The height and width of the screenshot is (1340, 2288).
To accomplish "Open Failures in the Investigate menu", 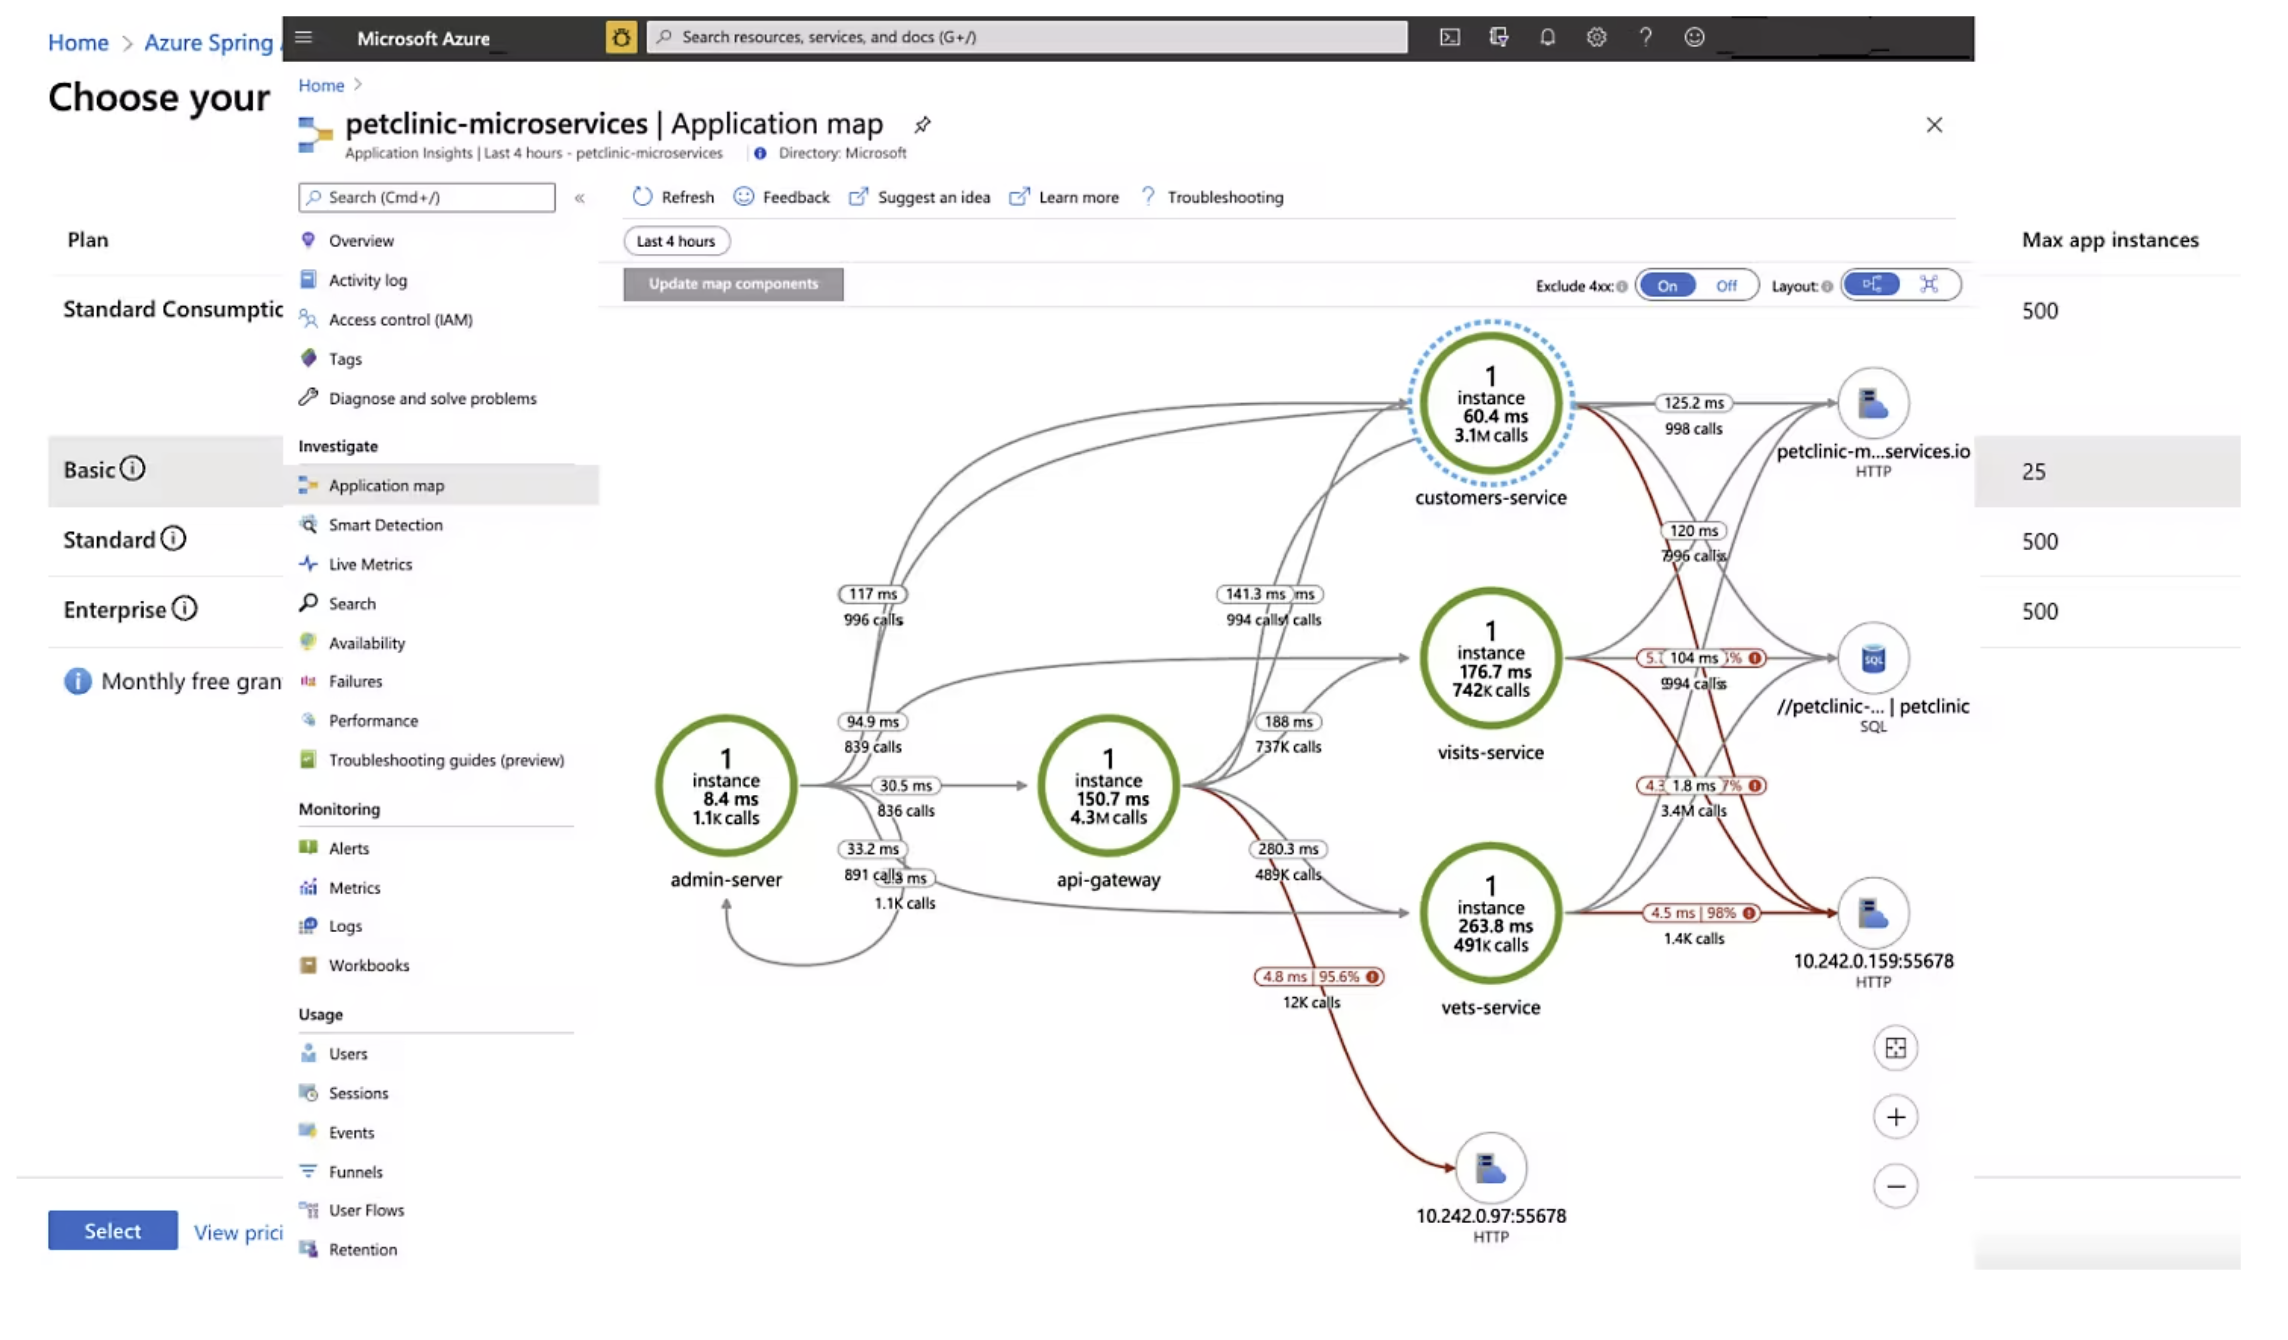I will point(355,681).
